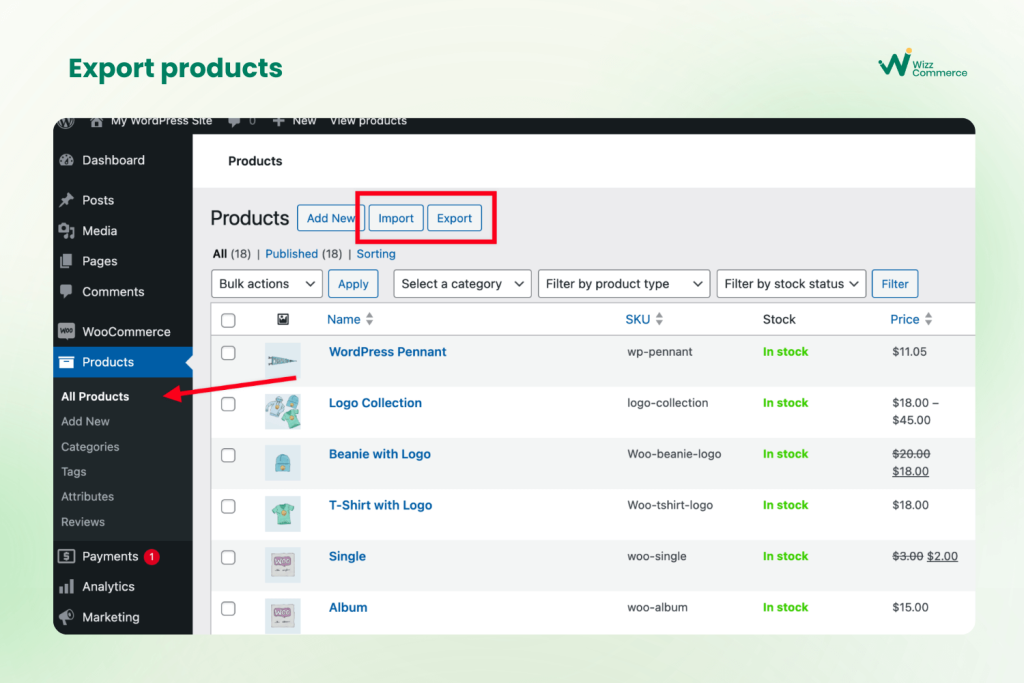The image size is (1024, 683).
Task: Open the WordPress Pennant product thumbnail
Action: (x=283, y=360)
